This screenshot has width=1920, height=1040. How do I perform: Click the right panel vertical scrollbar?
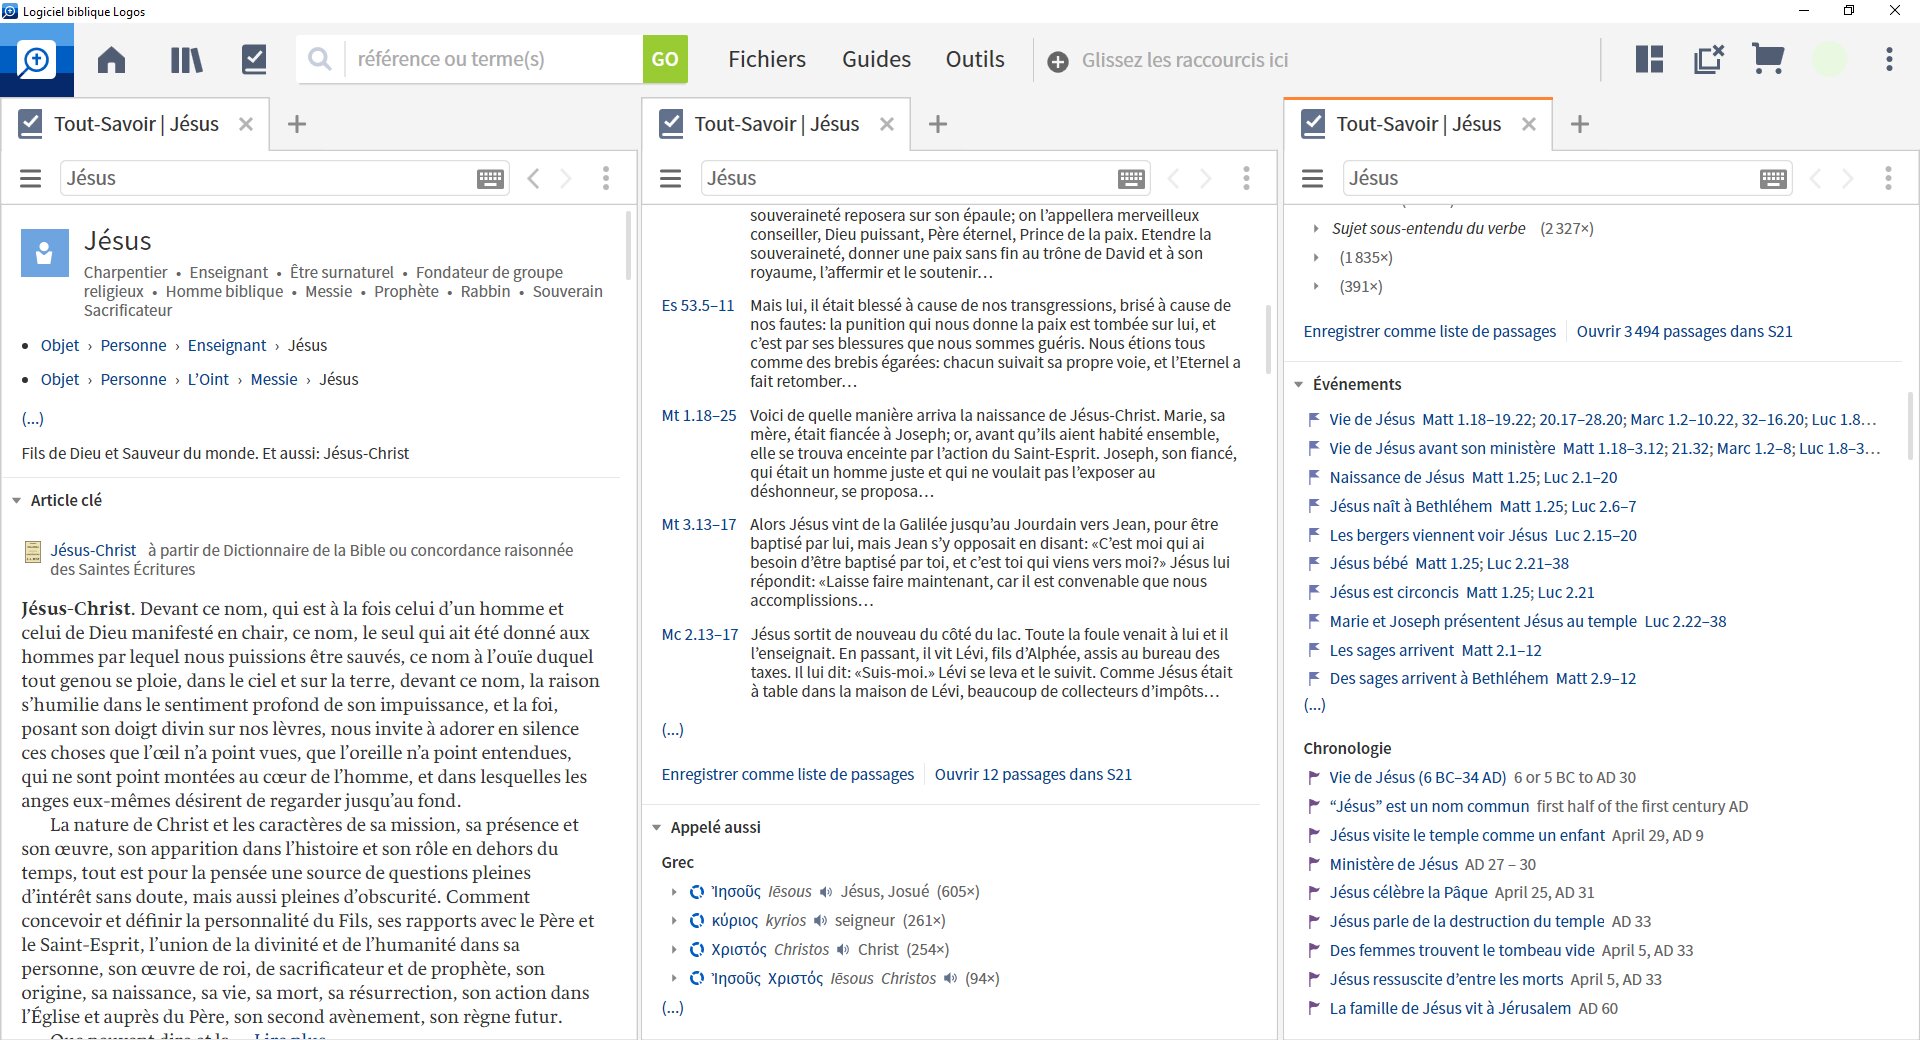[1911, 425]
